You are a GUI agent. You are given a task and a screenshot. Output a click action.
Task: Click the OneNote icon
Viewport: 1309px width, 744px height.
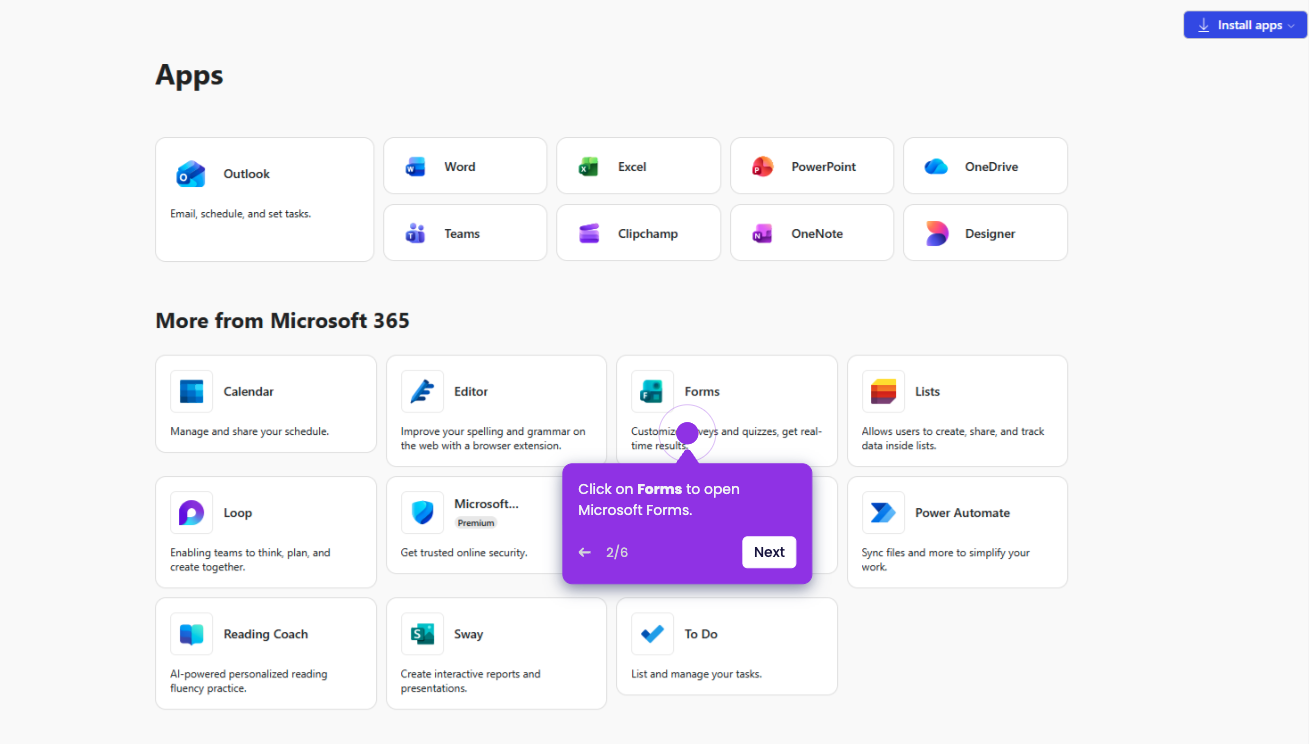click(x=763, y=234)
